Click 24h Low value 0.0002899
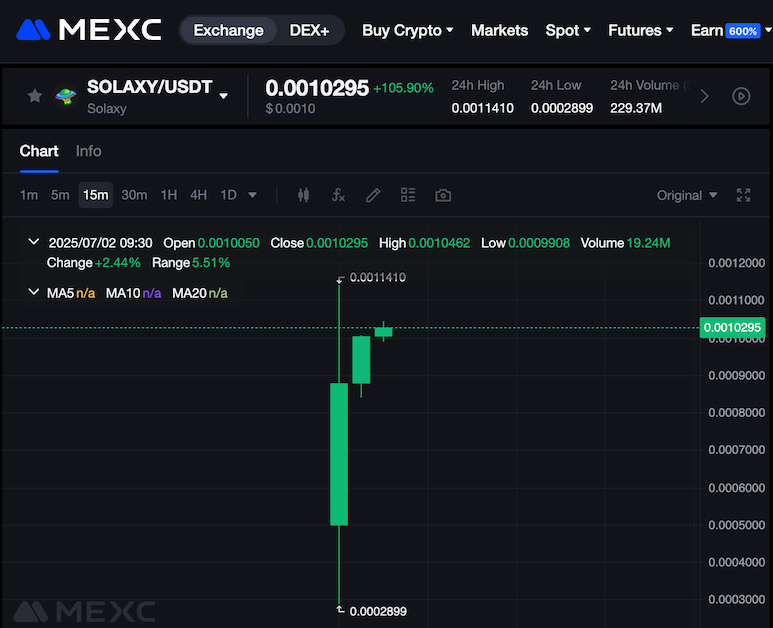 click(562, 108)
